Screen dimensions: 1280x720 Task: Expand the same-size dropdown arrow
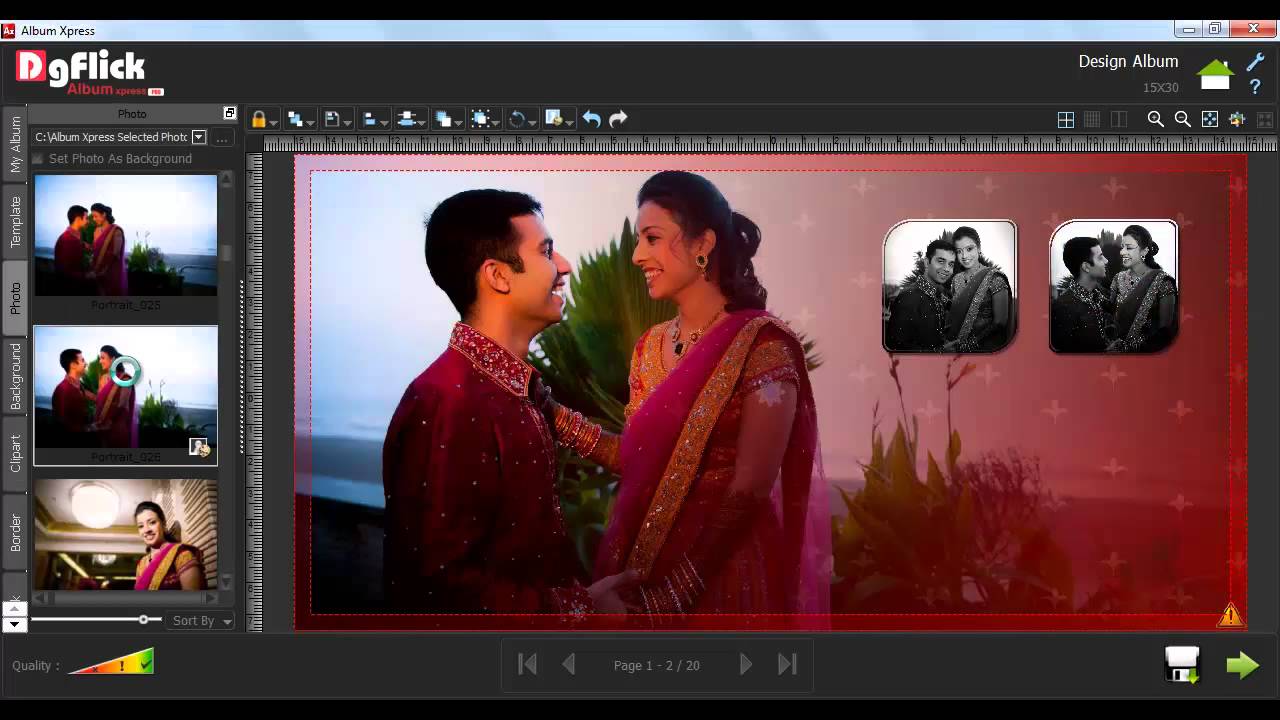[x=458, y=122]
